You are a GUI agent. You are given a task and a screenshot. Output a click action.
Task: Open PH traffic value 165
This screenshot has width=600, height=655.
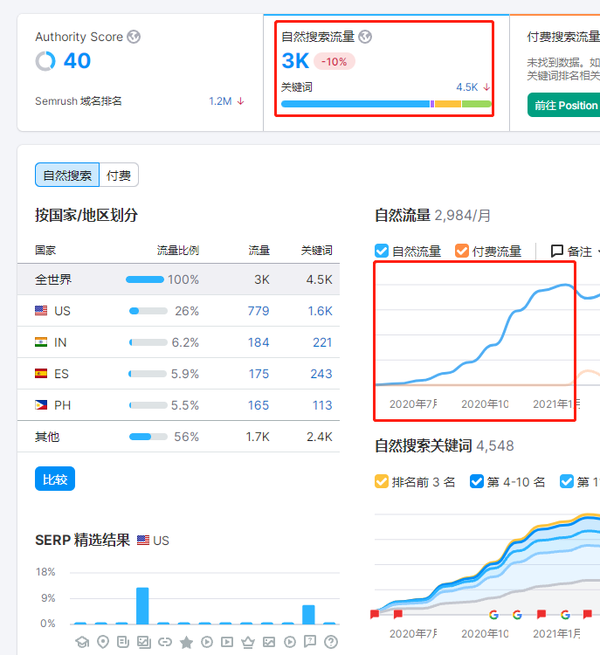[x=258, y=405]
